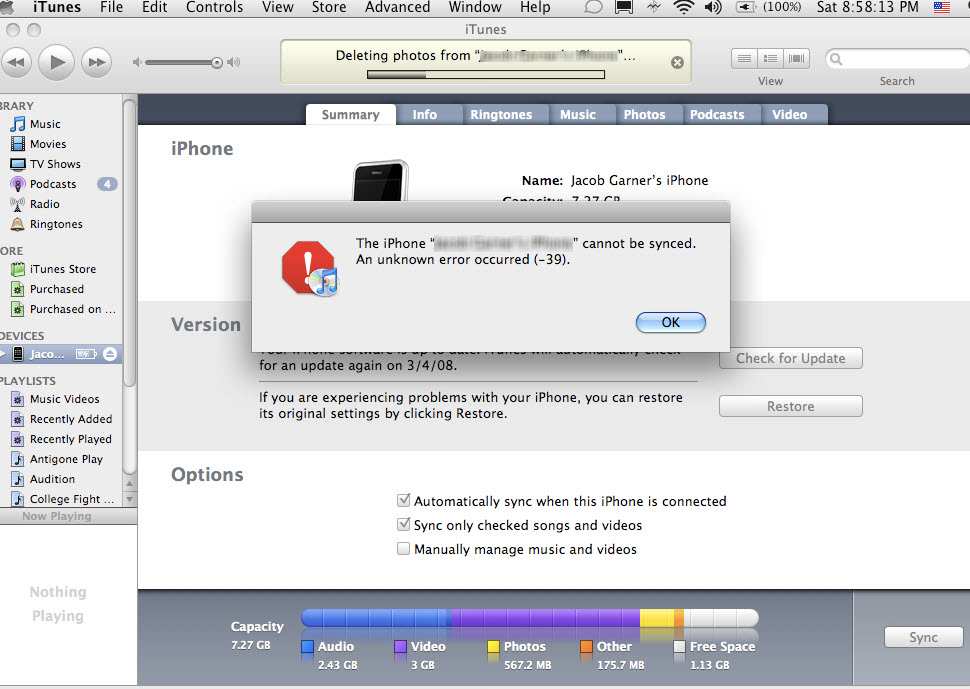Eject the iPhone device
Screen dimensions: 970x689
(110, 354)
